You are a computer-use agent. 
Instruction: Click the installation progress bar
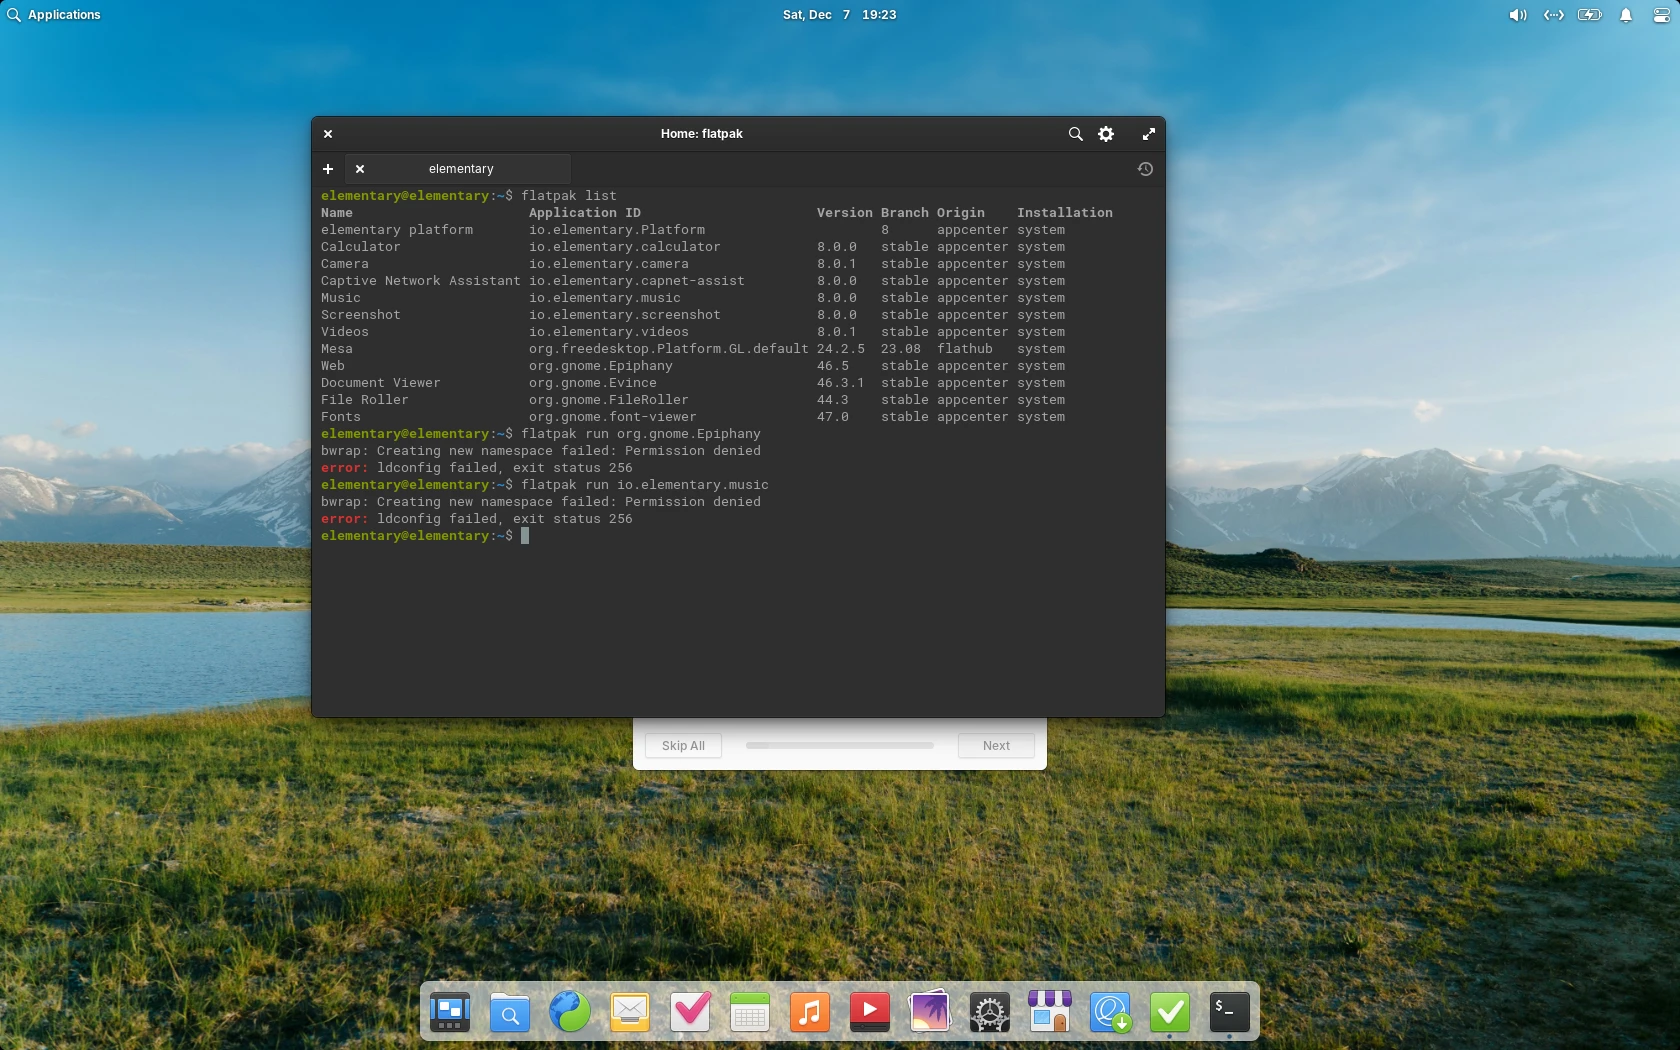pos(838,745)
